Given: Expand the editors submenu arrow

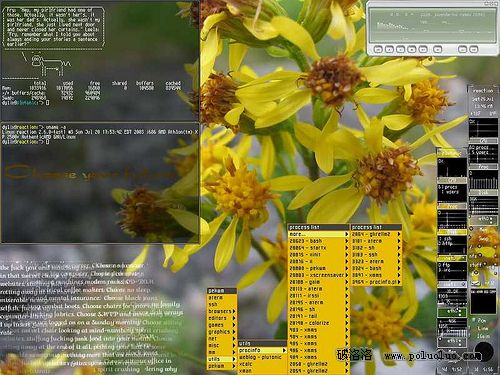Looking at the screenshot, I should tap(234, 318).
